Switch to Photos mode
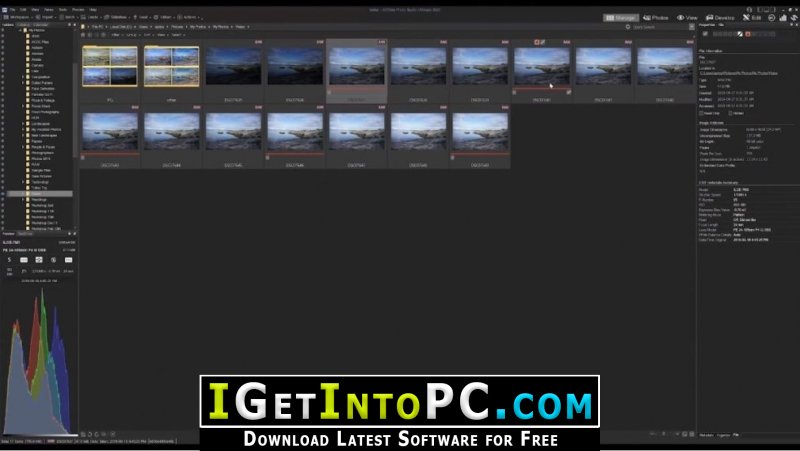This screenshot has width=800, height=451. pos(656,18)
